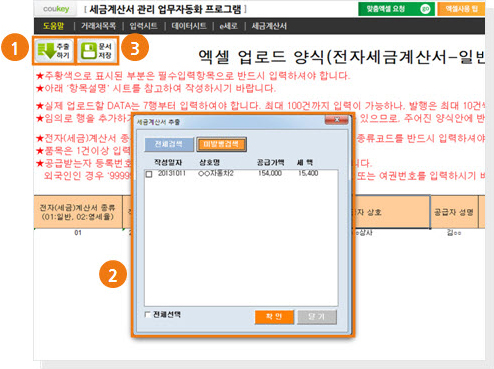Image resolution: width=494 pixels, height=369 pixels.
Task: Click the 작성일자 column header
Action: 168,162
